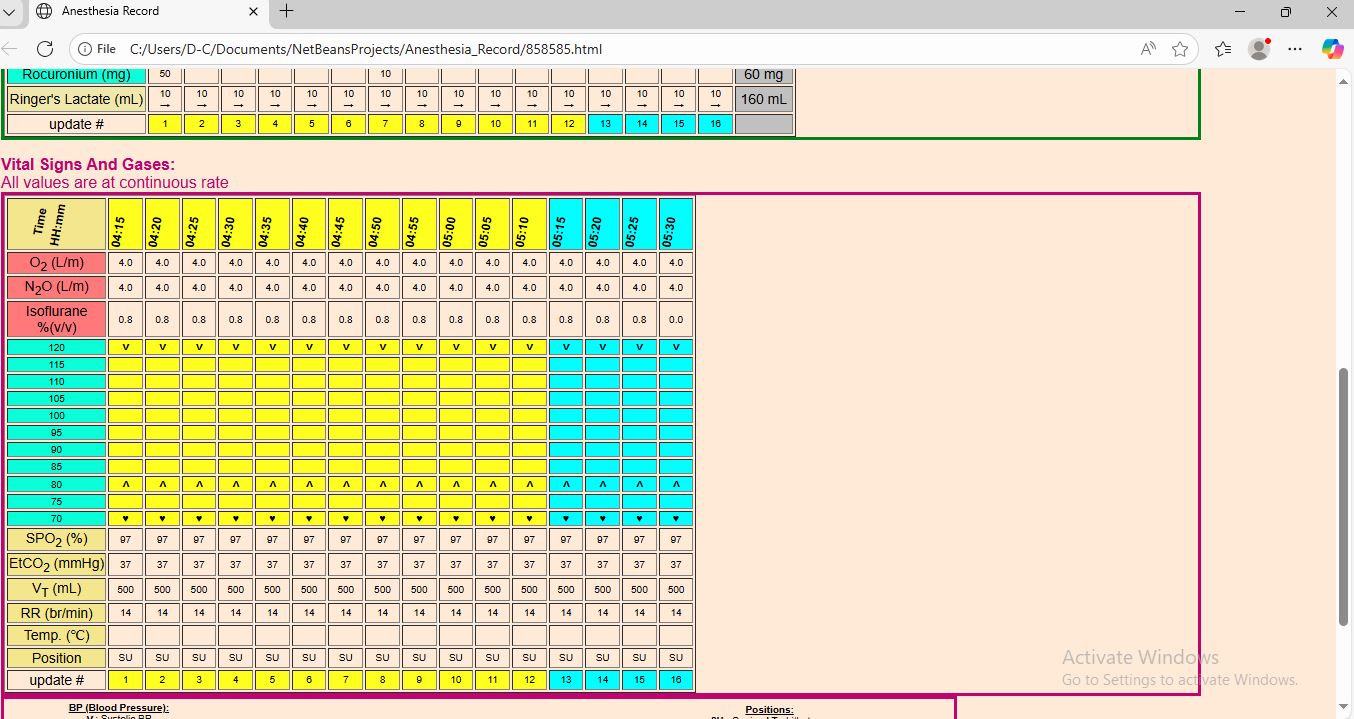Add this page to favorites with the star
The height and width of the screenshot is (719, 1354).
click(1180, 49)
